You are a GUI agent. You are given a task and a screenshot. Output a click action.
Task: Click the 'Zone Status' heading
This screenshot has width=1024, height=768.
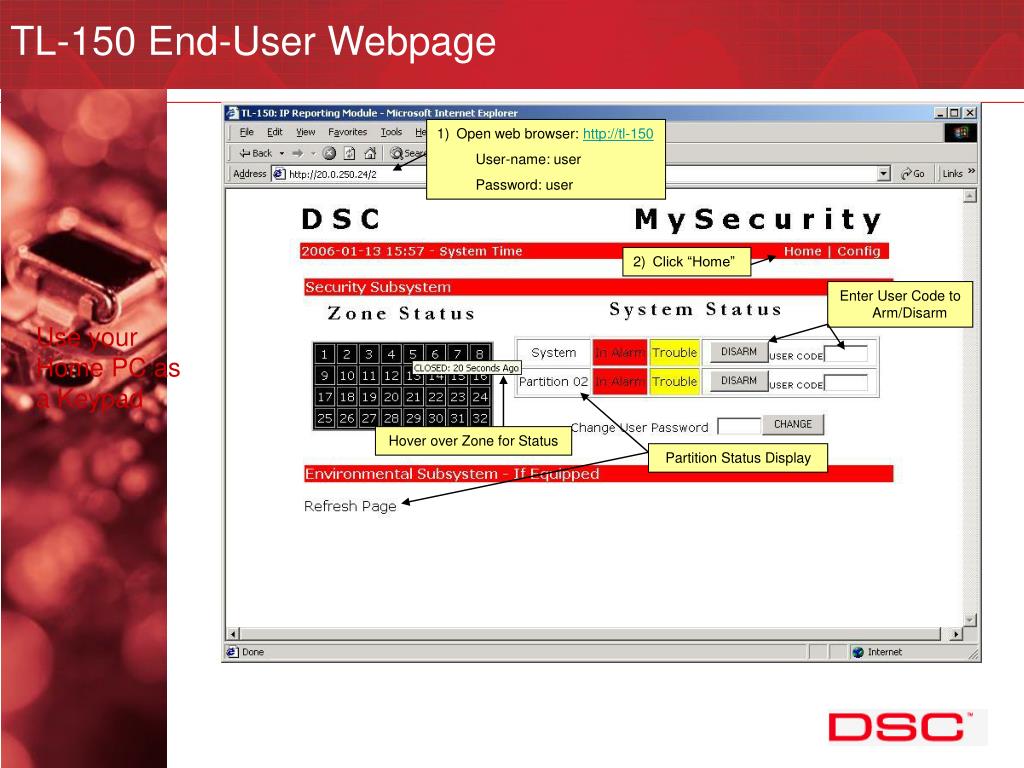tap(401, 313)
